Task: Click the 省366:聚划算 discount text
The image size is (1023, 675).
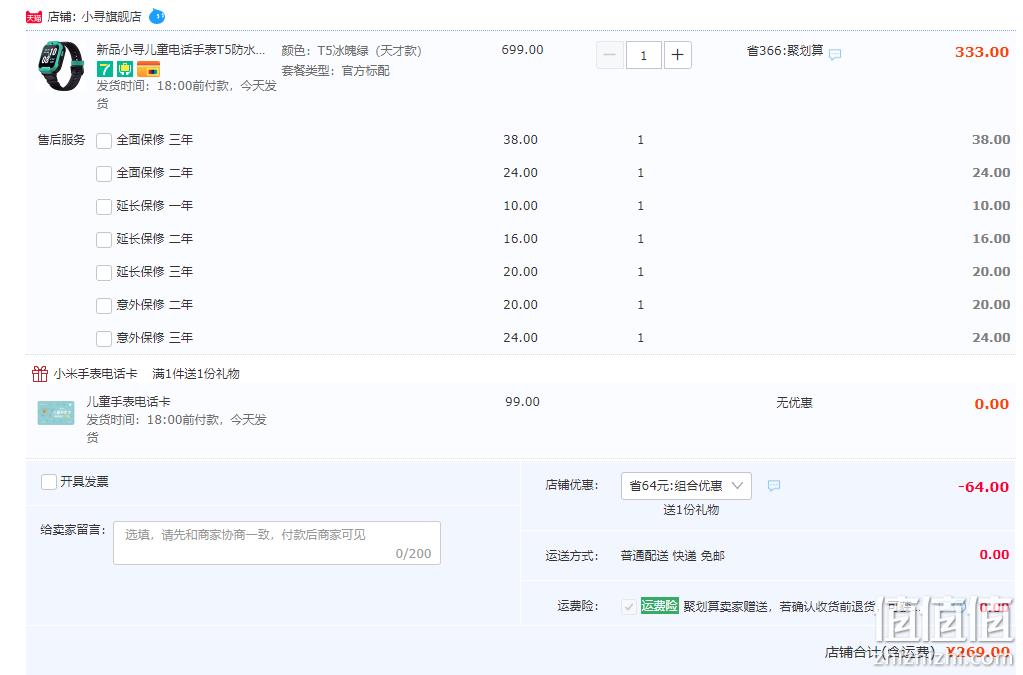Action: [785, 51]
